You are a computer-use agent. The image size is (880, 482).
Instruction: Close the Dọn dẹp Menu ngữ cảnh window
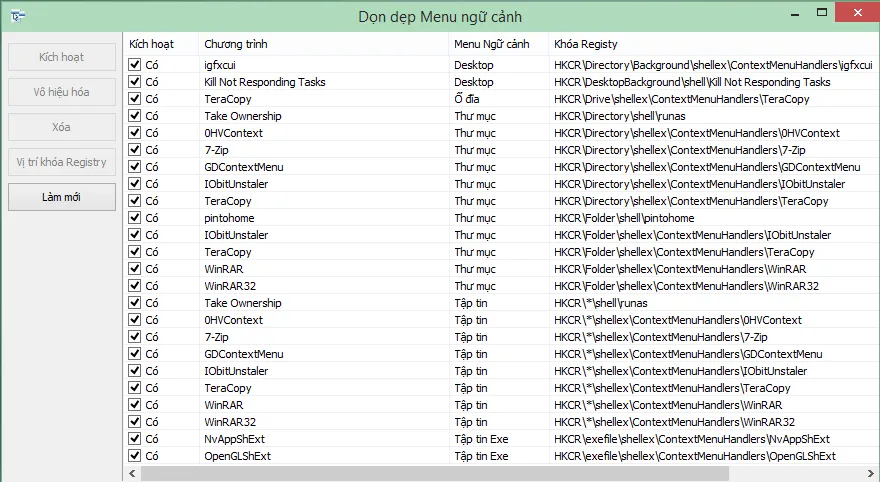pos(858,12)
